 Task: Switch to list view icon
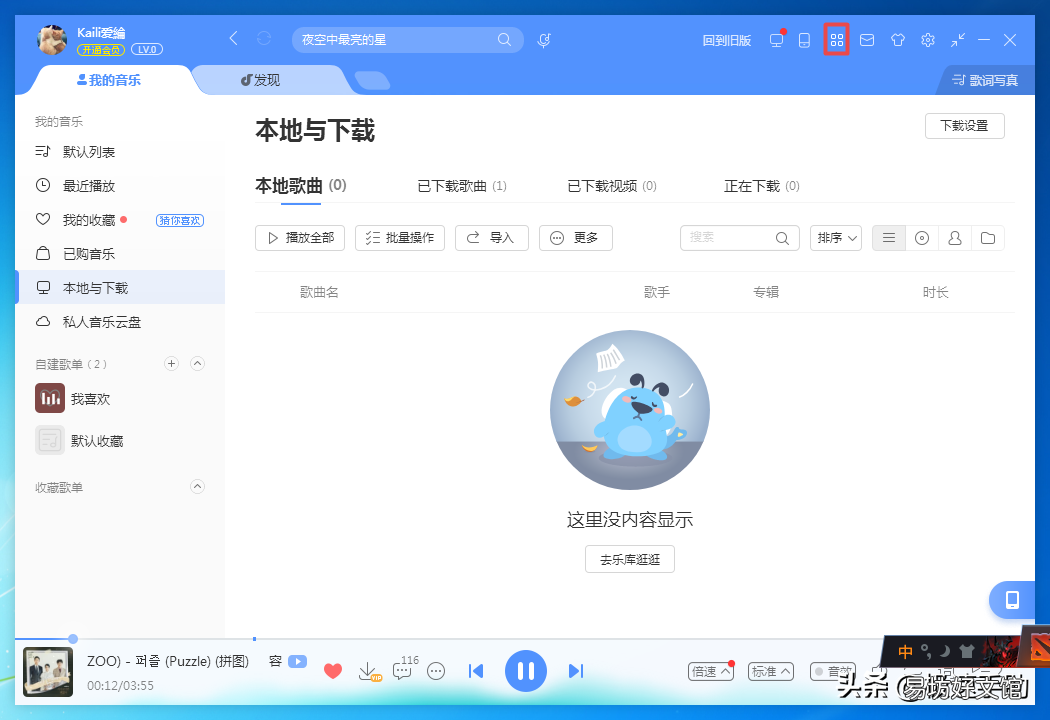pyautogui.click(x=889, y=238)
